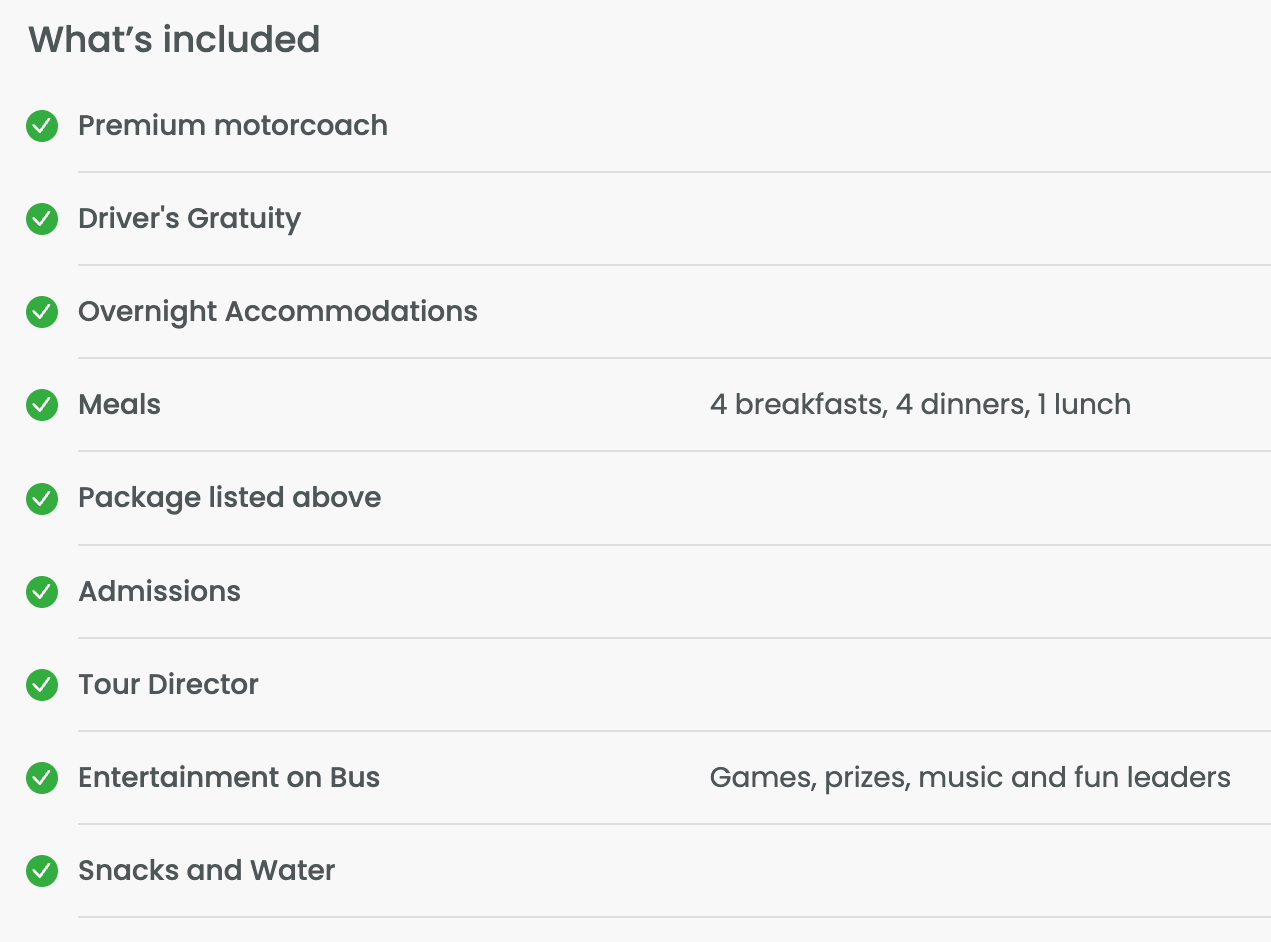
Task: Click the green check beside Overnight Accommodations
Action: click(x=42, y=312)
